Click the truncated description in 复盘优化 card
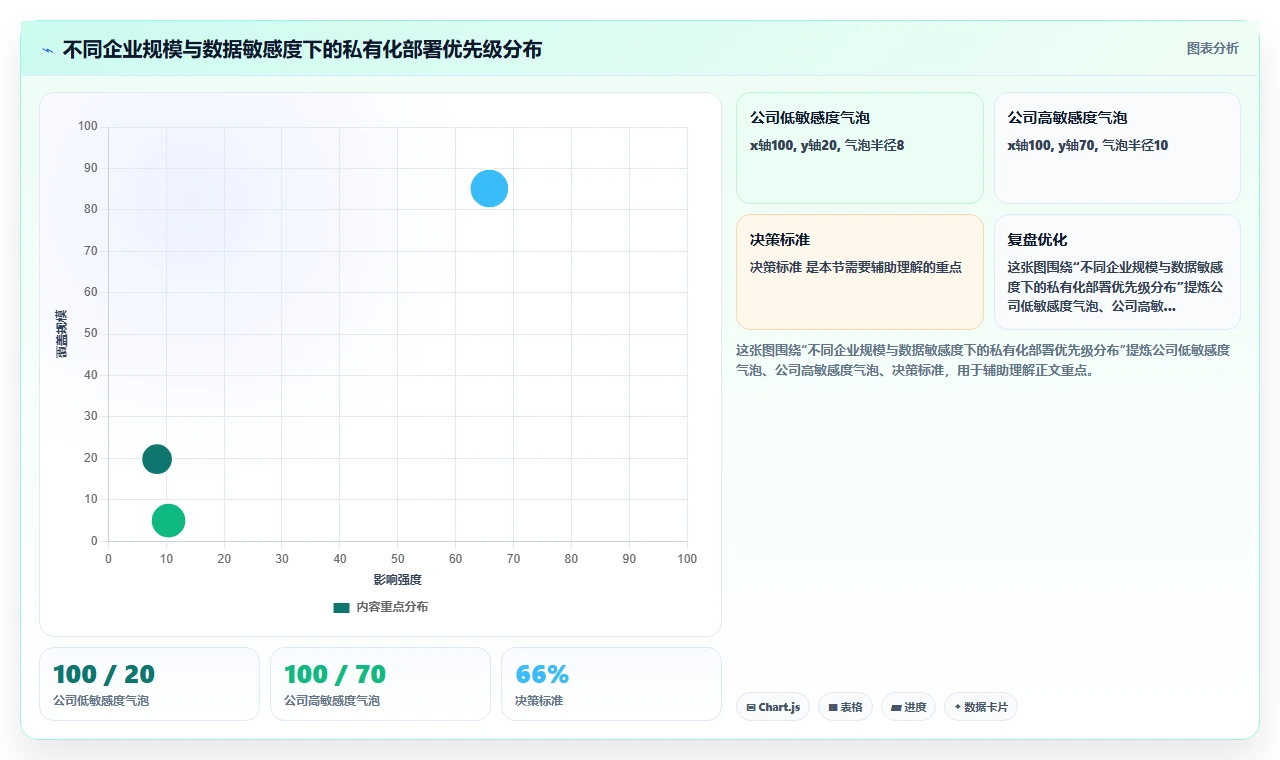This screenshot has width=1280, height=760. coord(1115,287)
